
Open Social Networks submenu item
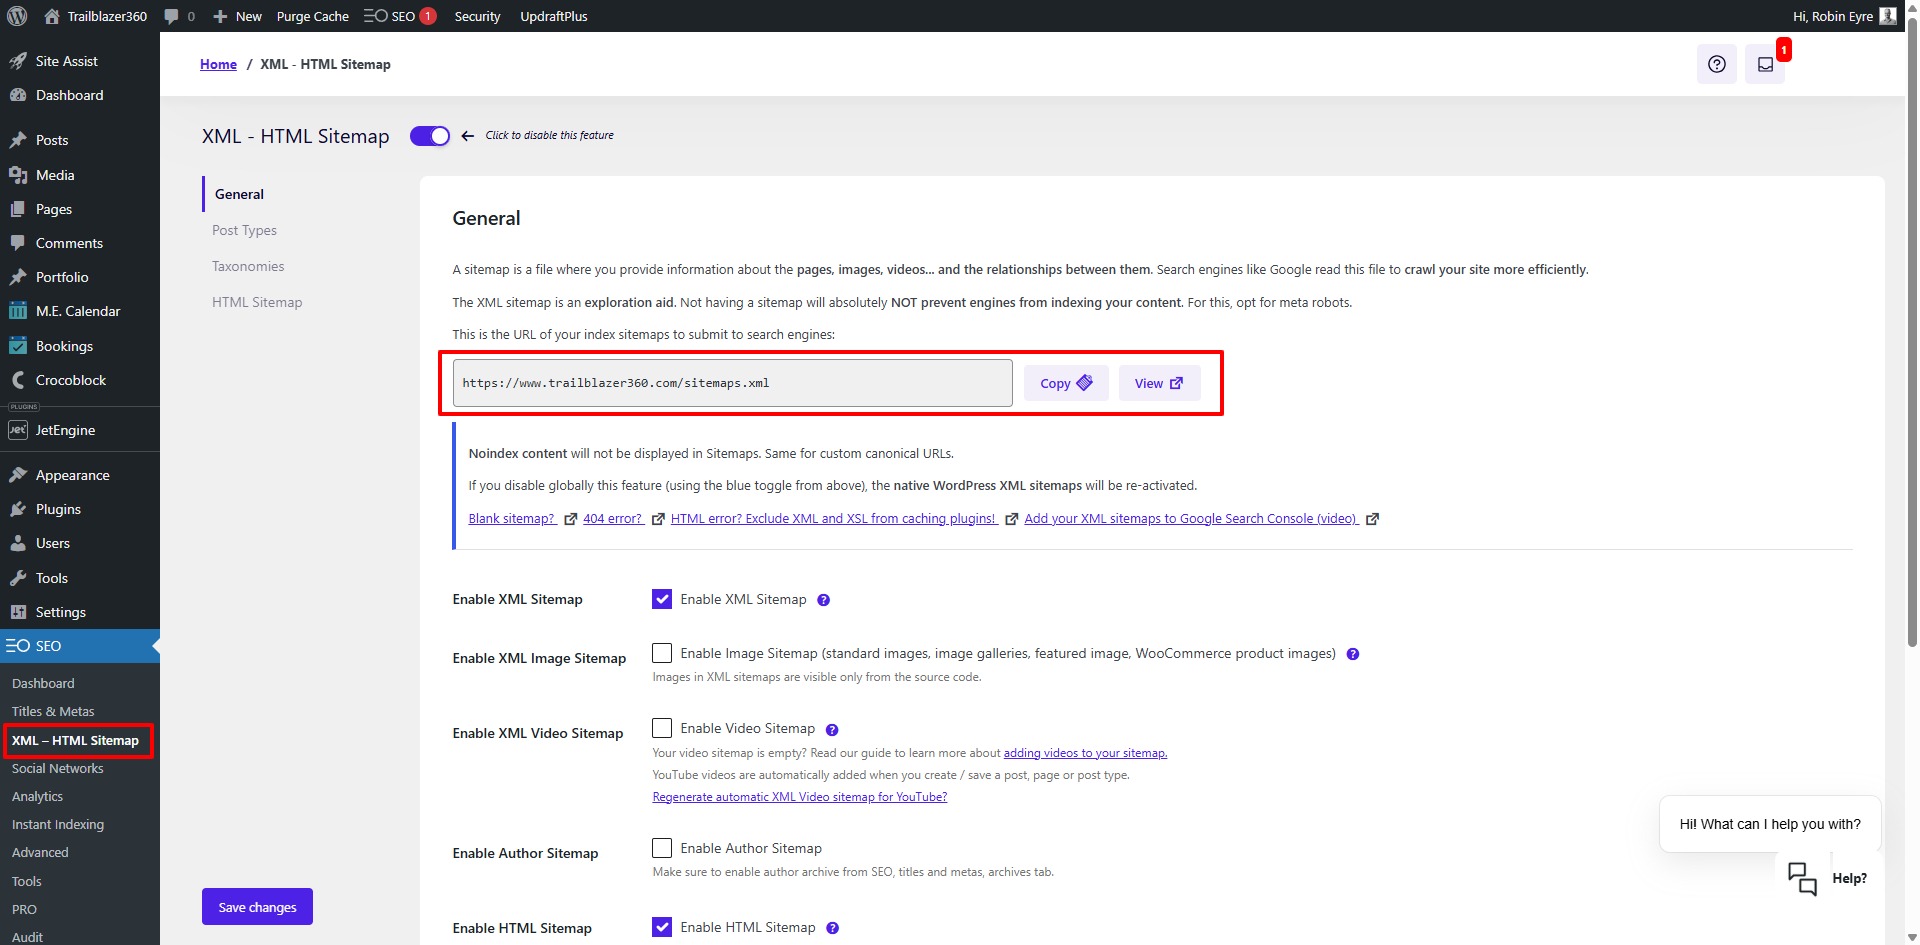(x=57, y=768)
